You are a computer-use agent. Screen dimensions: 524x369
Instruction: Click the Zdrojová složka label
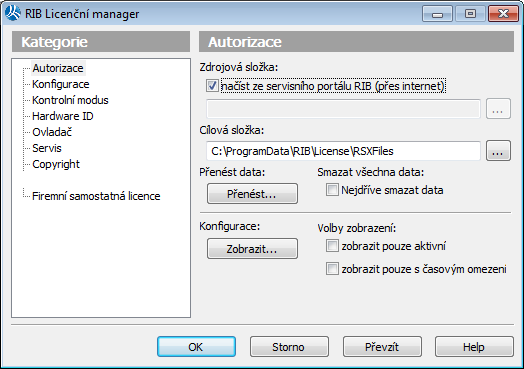(239, 68)
